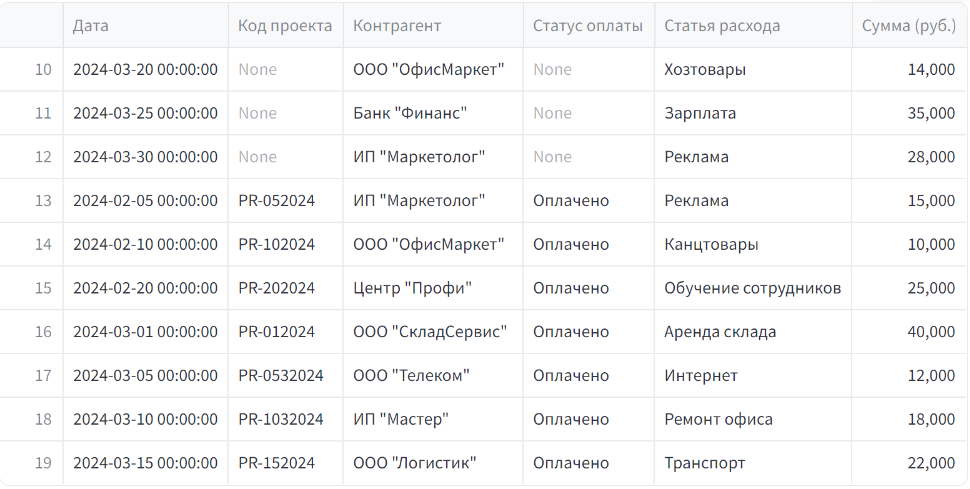Screen dimensions: 970x489
Task: Click the "Статья расхода" column header
Action: (x=753, y=25)
